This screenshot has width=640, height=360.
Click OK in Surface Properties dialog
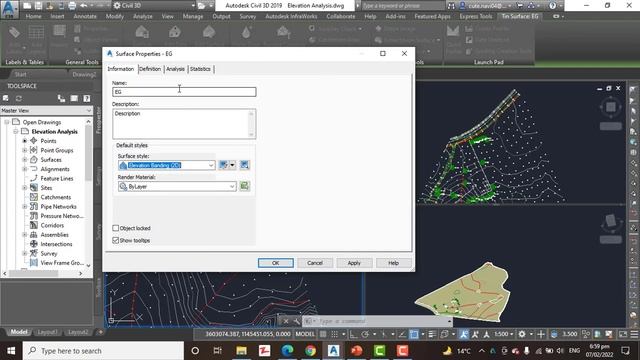point(276,263)
